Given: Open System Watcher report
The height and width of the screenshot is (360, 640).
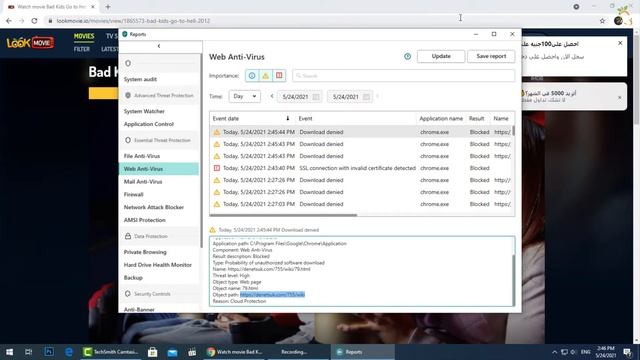Looking at the screenshot, I should 144,111.
